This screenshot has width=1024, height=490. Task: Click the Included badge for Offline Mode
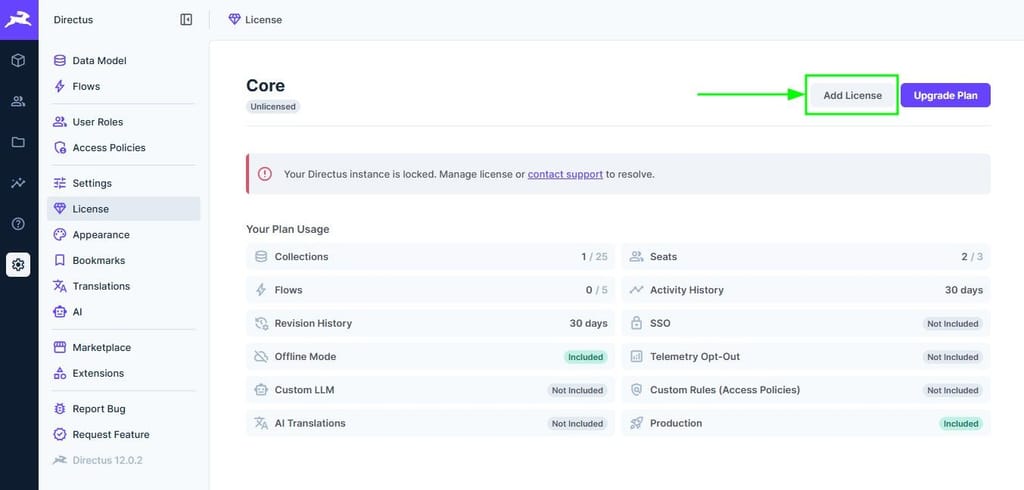(x=585, y=357)
